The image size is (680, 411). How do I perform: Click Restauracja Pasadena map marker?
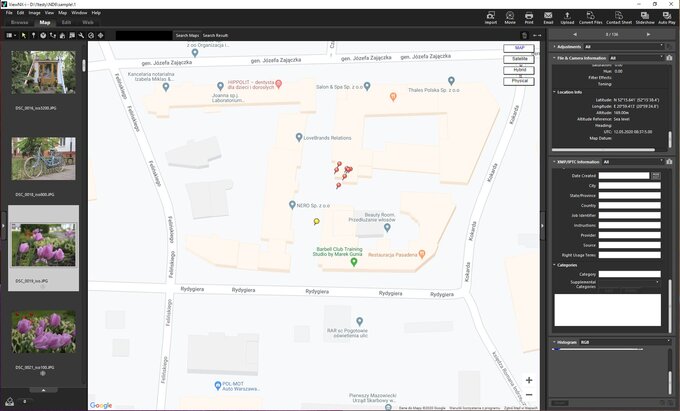point(422,254)
